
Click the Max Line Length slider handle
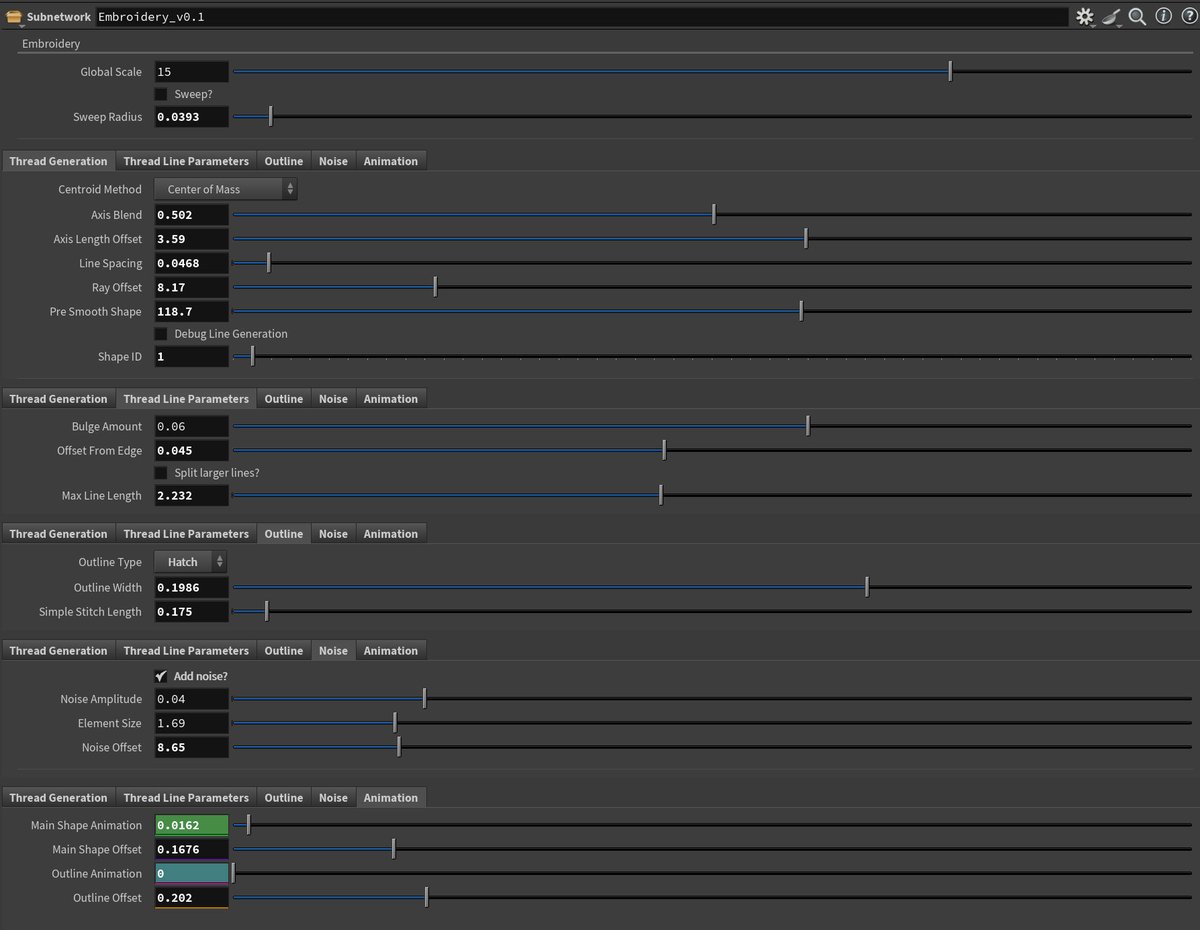click(661, 496)
